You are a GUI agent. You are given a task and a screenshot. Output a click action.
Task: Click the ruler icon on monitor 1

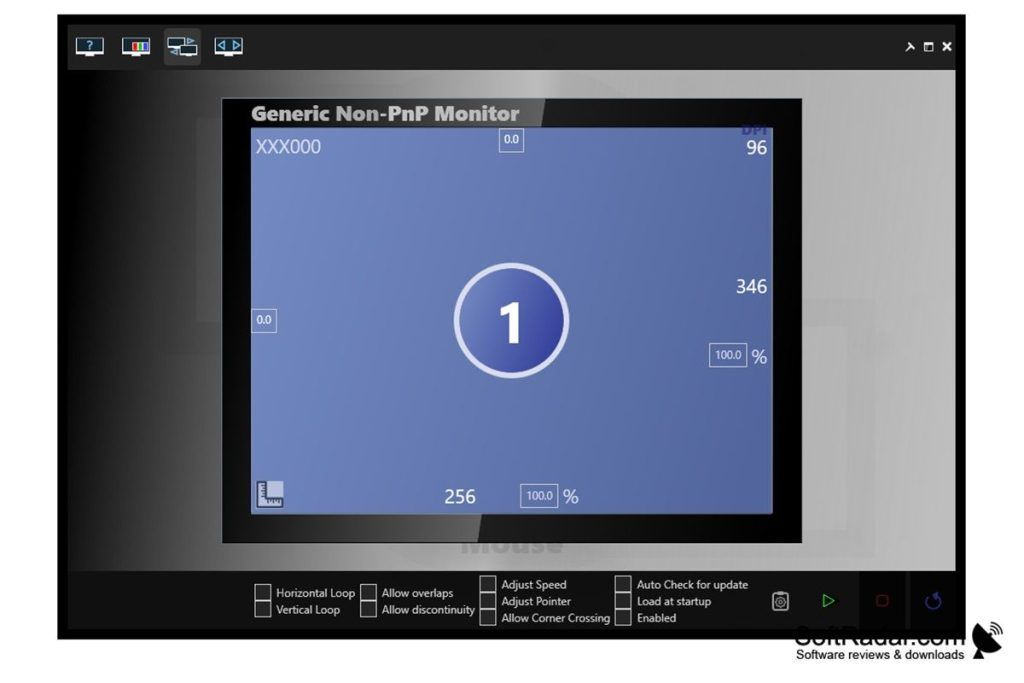click(269, 494)
